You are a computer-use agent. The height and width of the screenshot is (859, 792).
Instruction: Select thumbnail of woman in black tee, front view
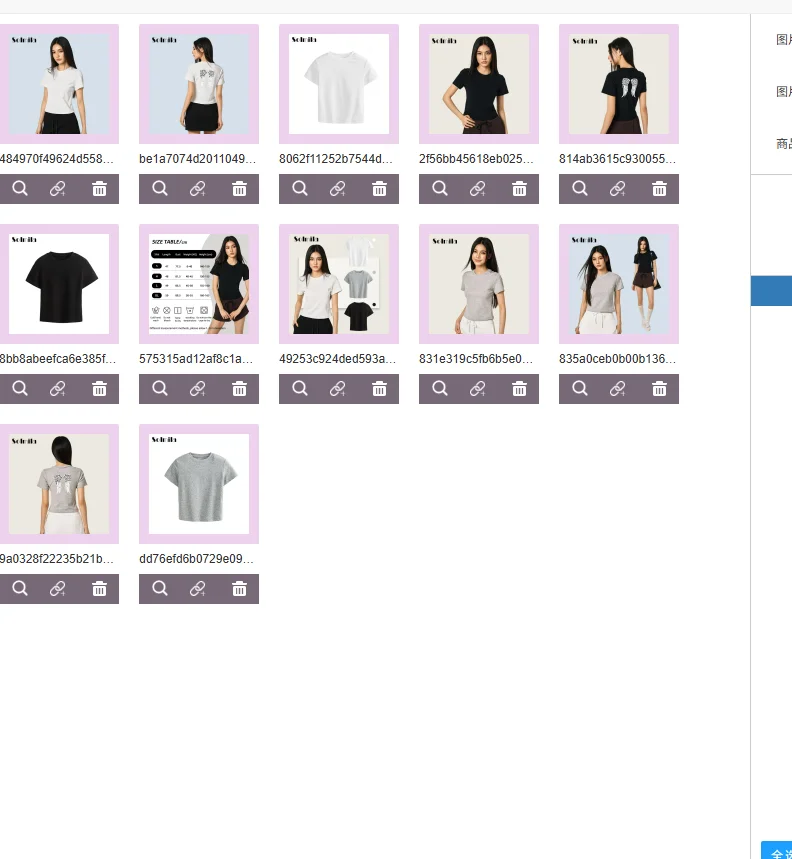click(x=479, y=84)
